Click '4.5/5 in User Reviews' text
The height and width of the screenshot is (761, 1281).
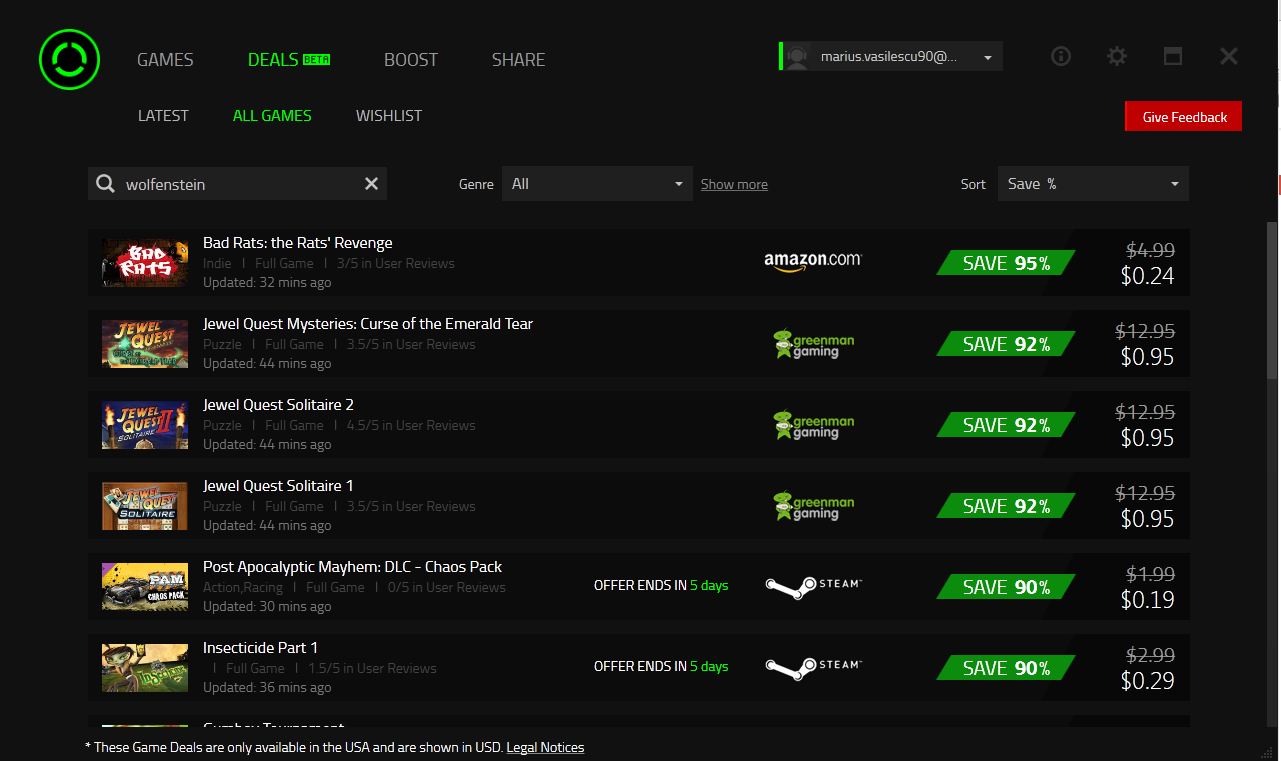(x=411, y=425)
